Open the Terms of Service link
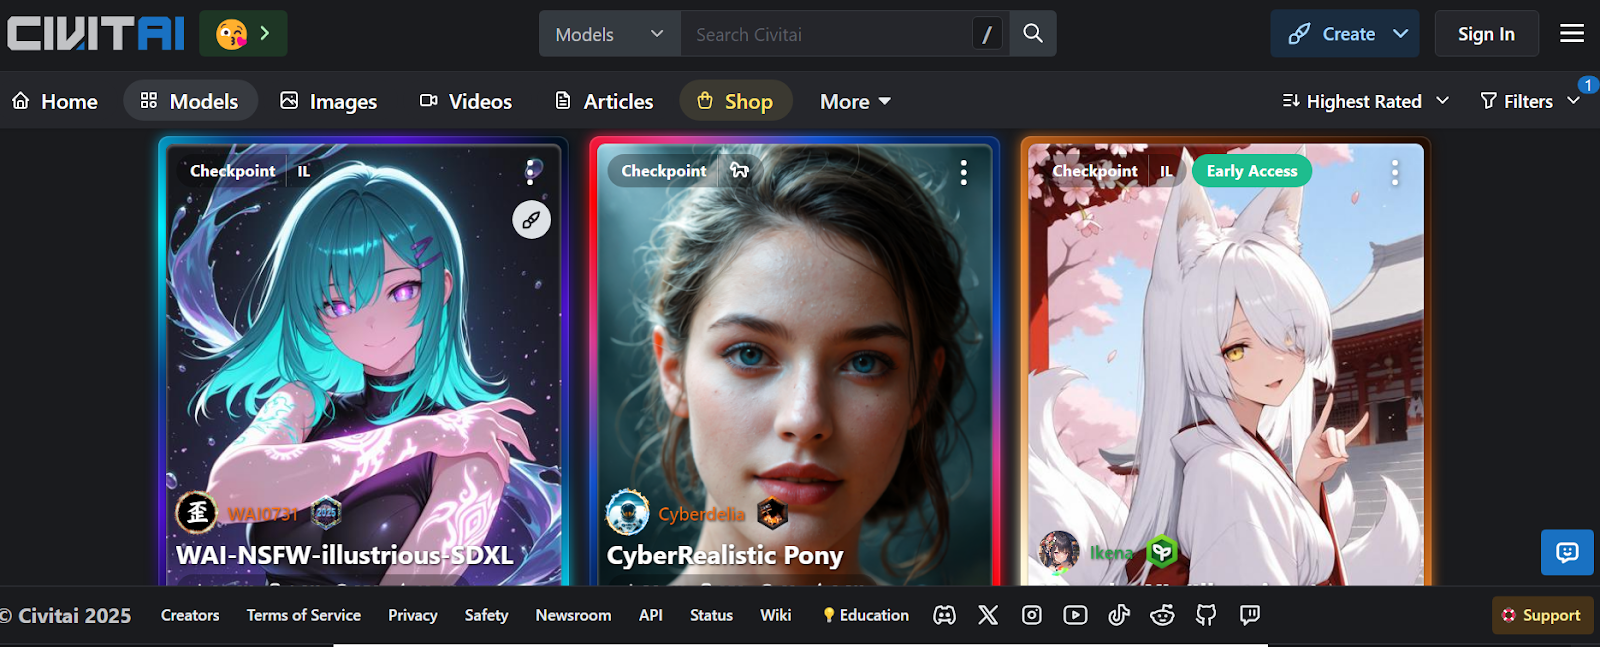 pos(303,615)
